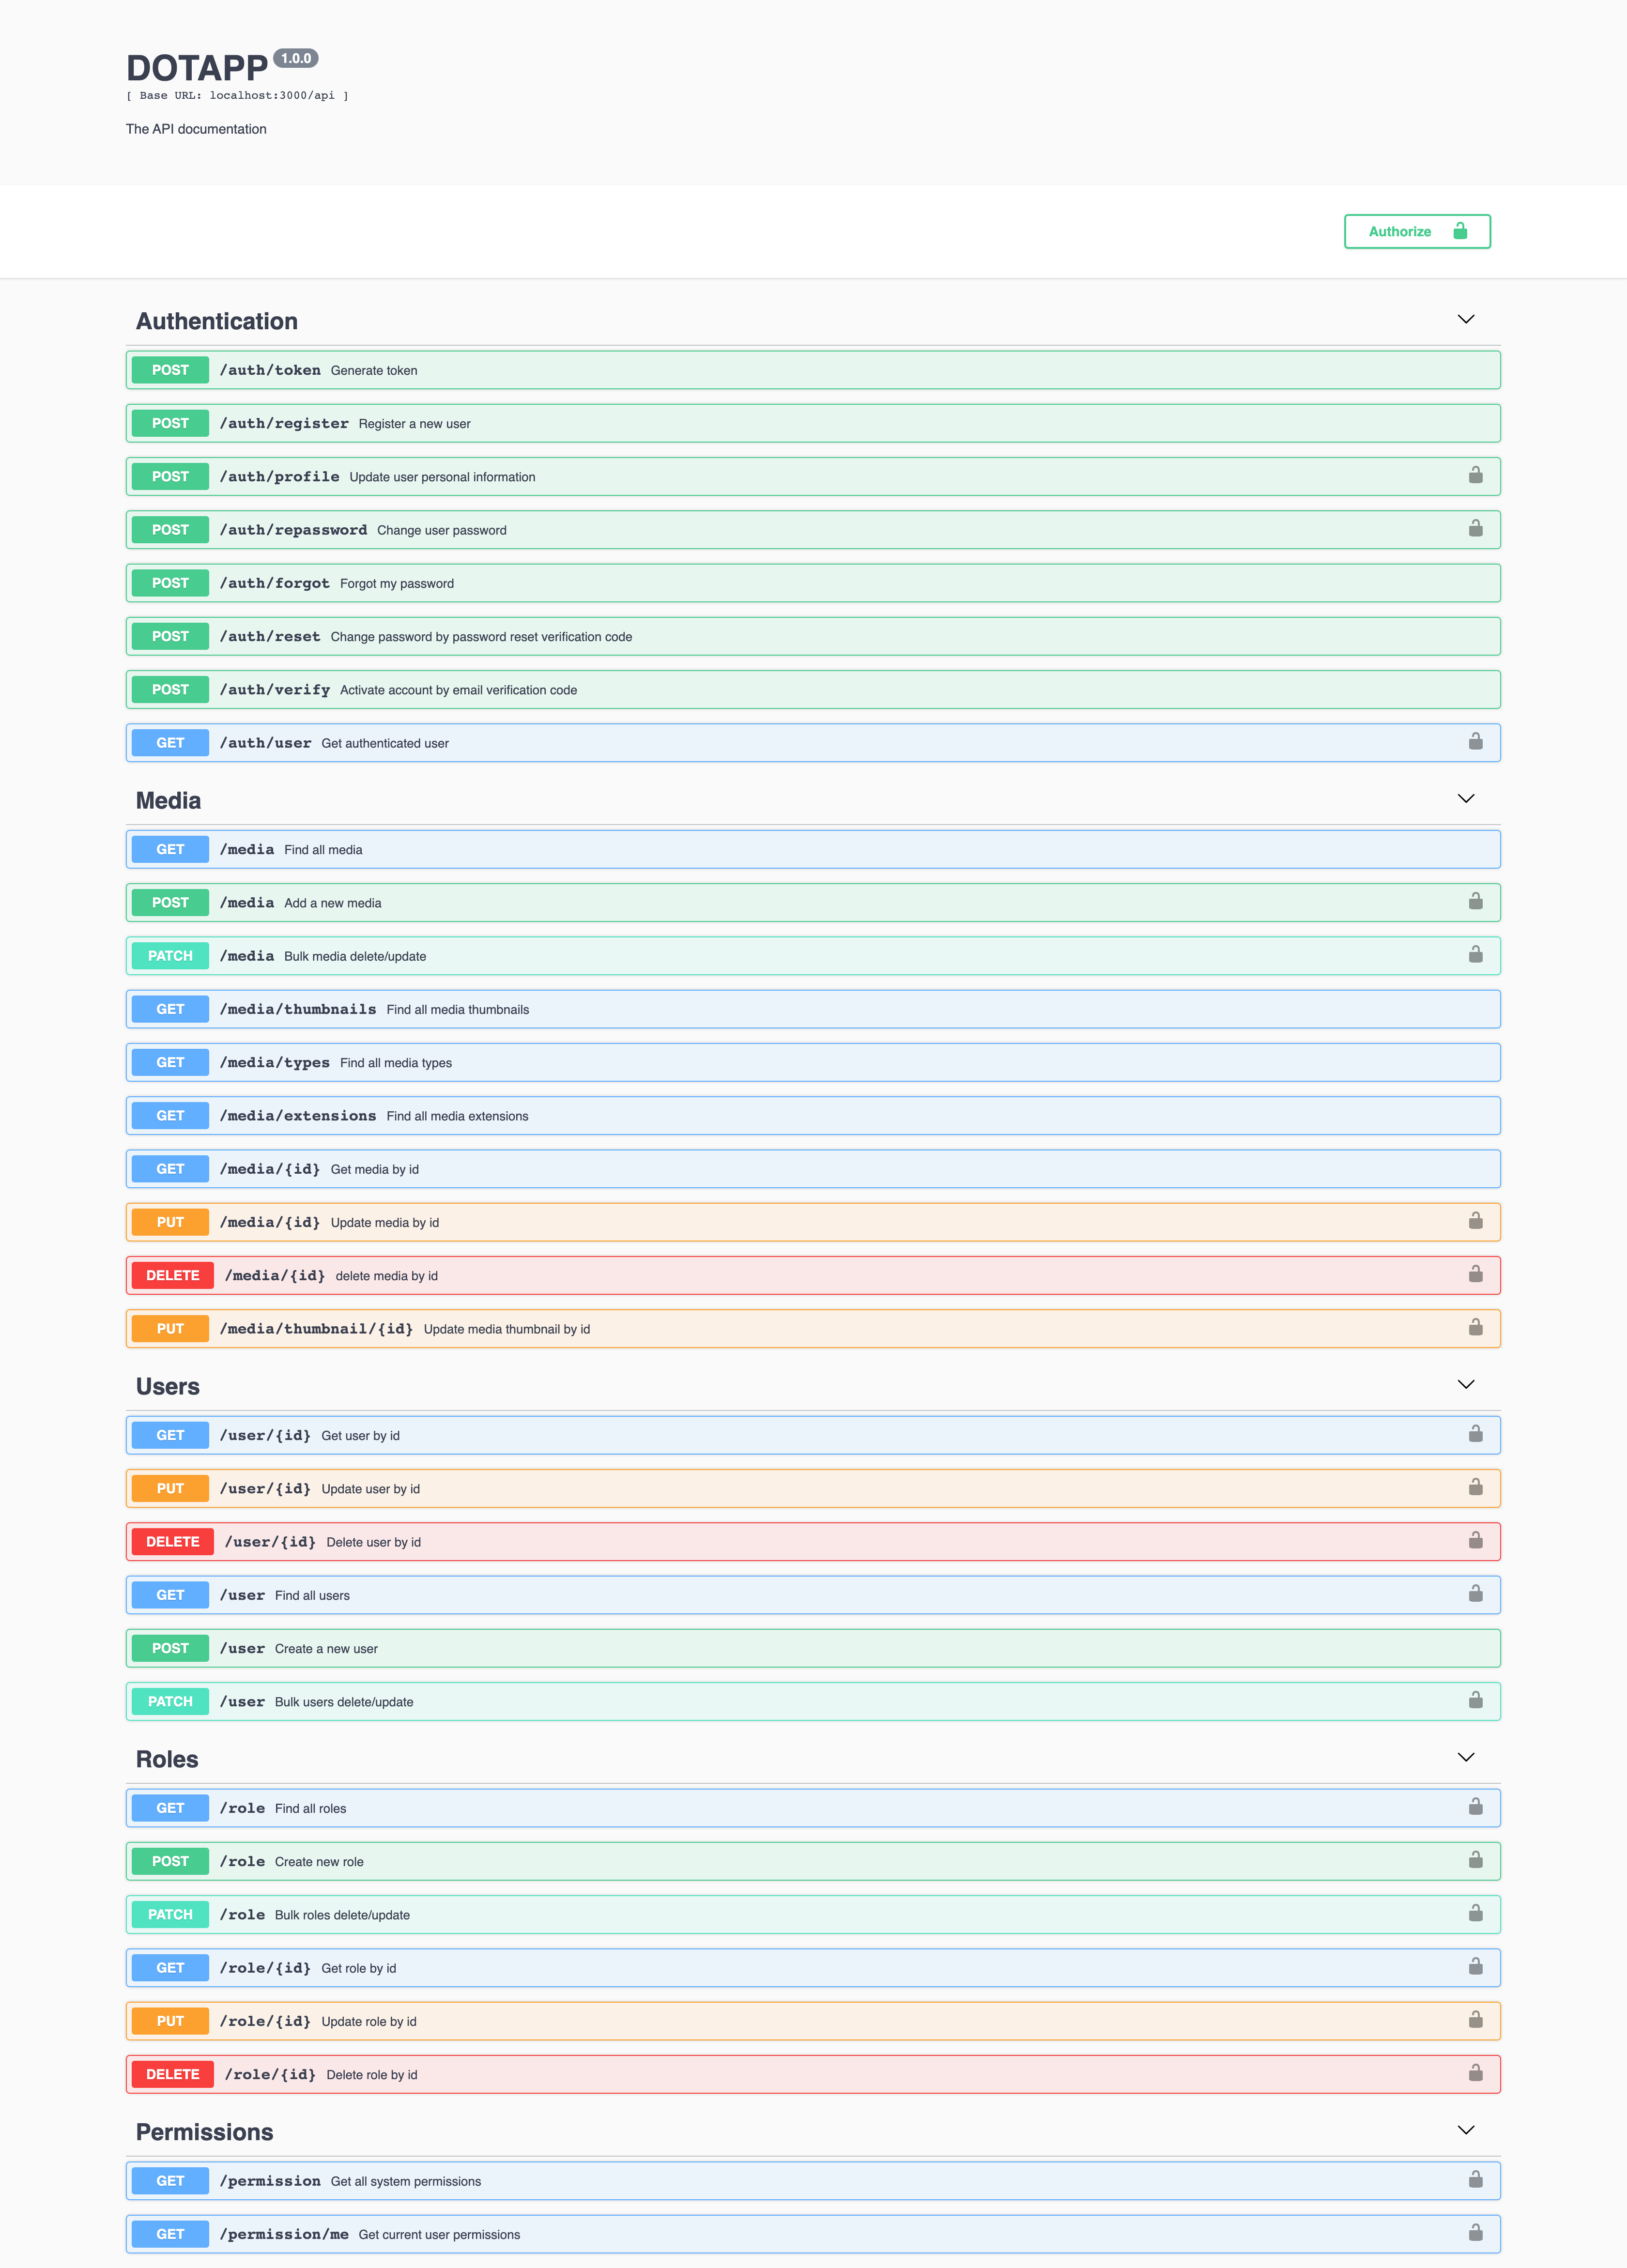Click lock icon on GET /auth/user row
The image size is (1627, 2268).
pyautogui.click(x=1475, y=742)
